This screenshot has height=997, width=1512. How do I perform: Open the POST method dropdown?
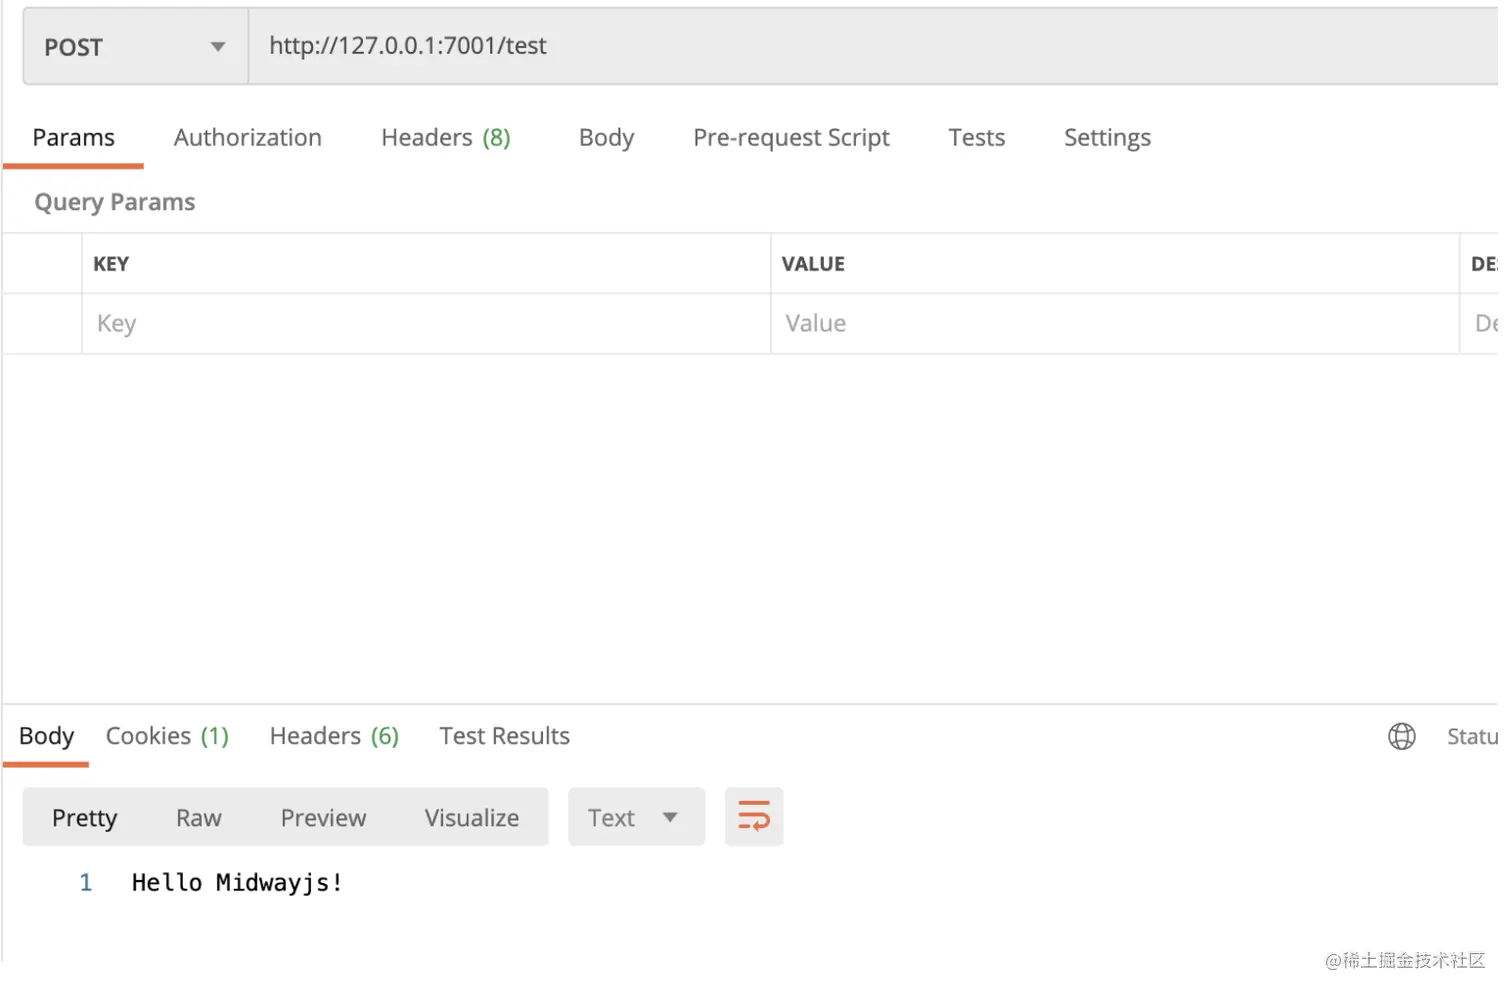click(136, 47)
